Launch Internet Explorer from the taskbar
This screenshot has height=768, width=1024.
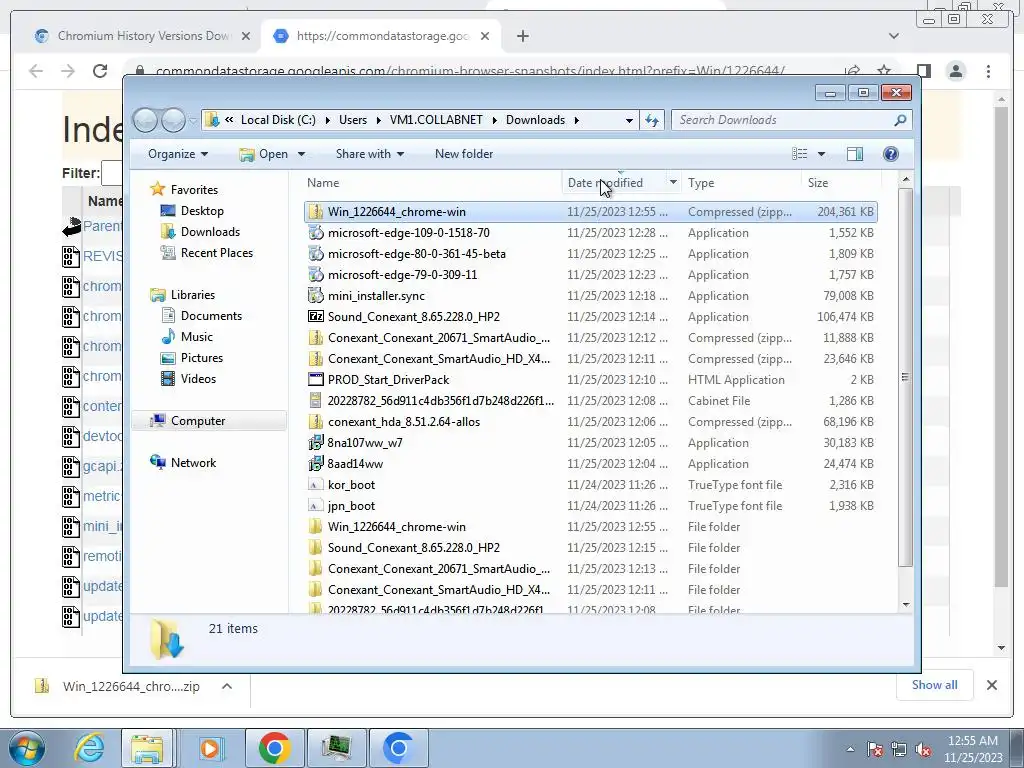(x=89, y=748)
